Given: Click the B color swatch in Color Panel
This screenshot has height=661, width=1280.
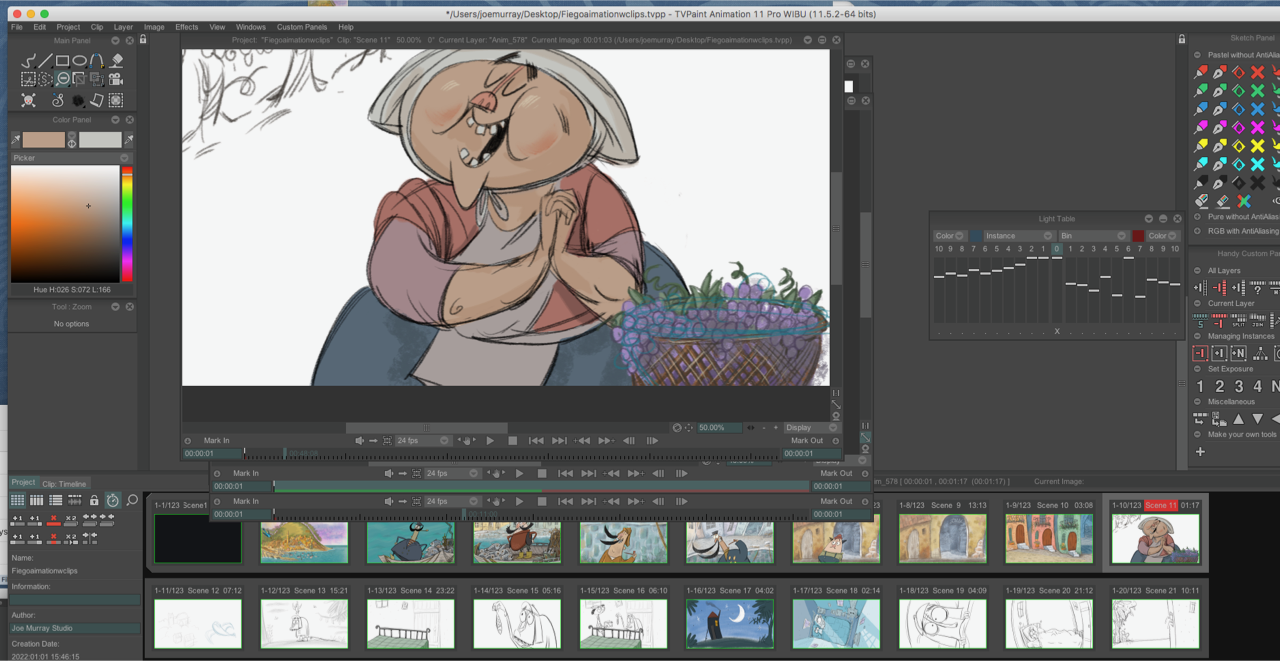Looking at the screenshot, I should 100,140.
